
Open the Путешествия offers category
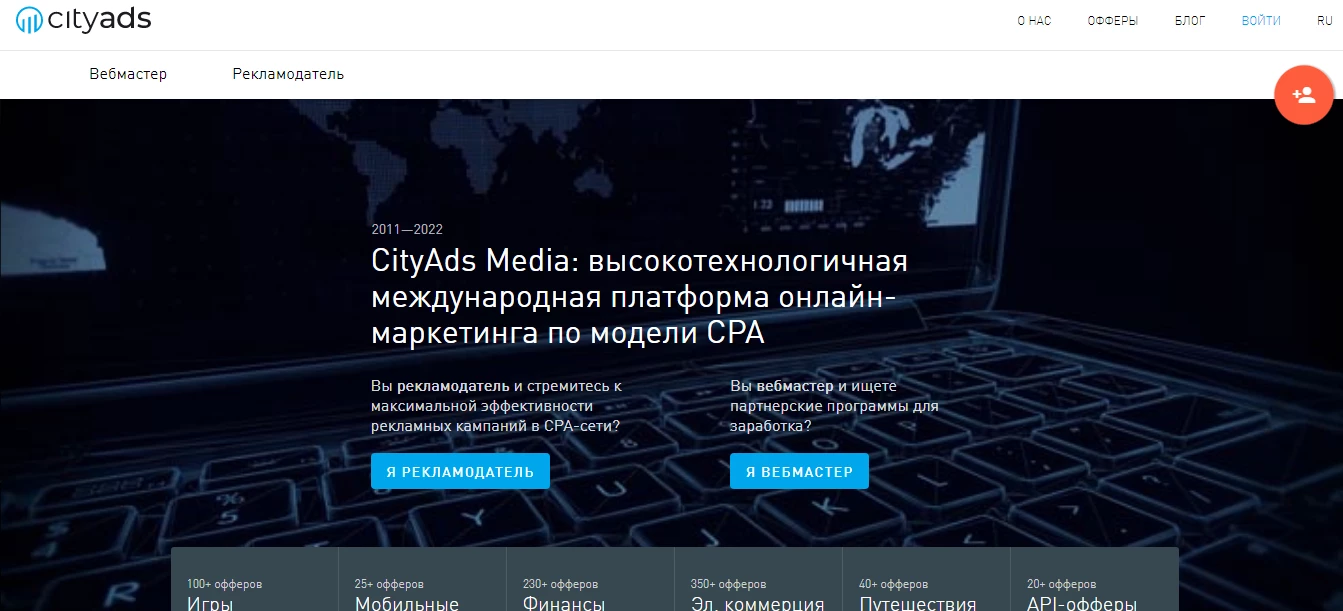click(926, 579)
